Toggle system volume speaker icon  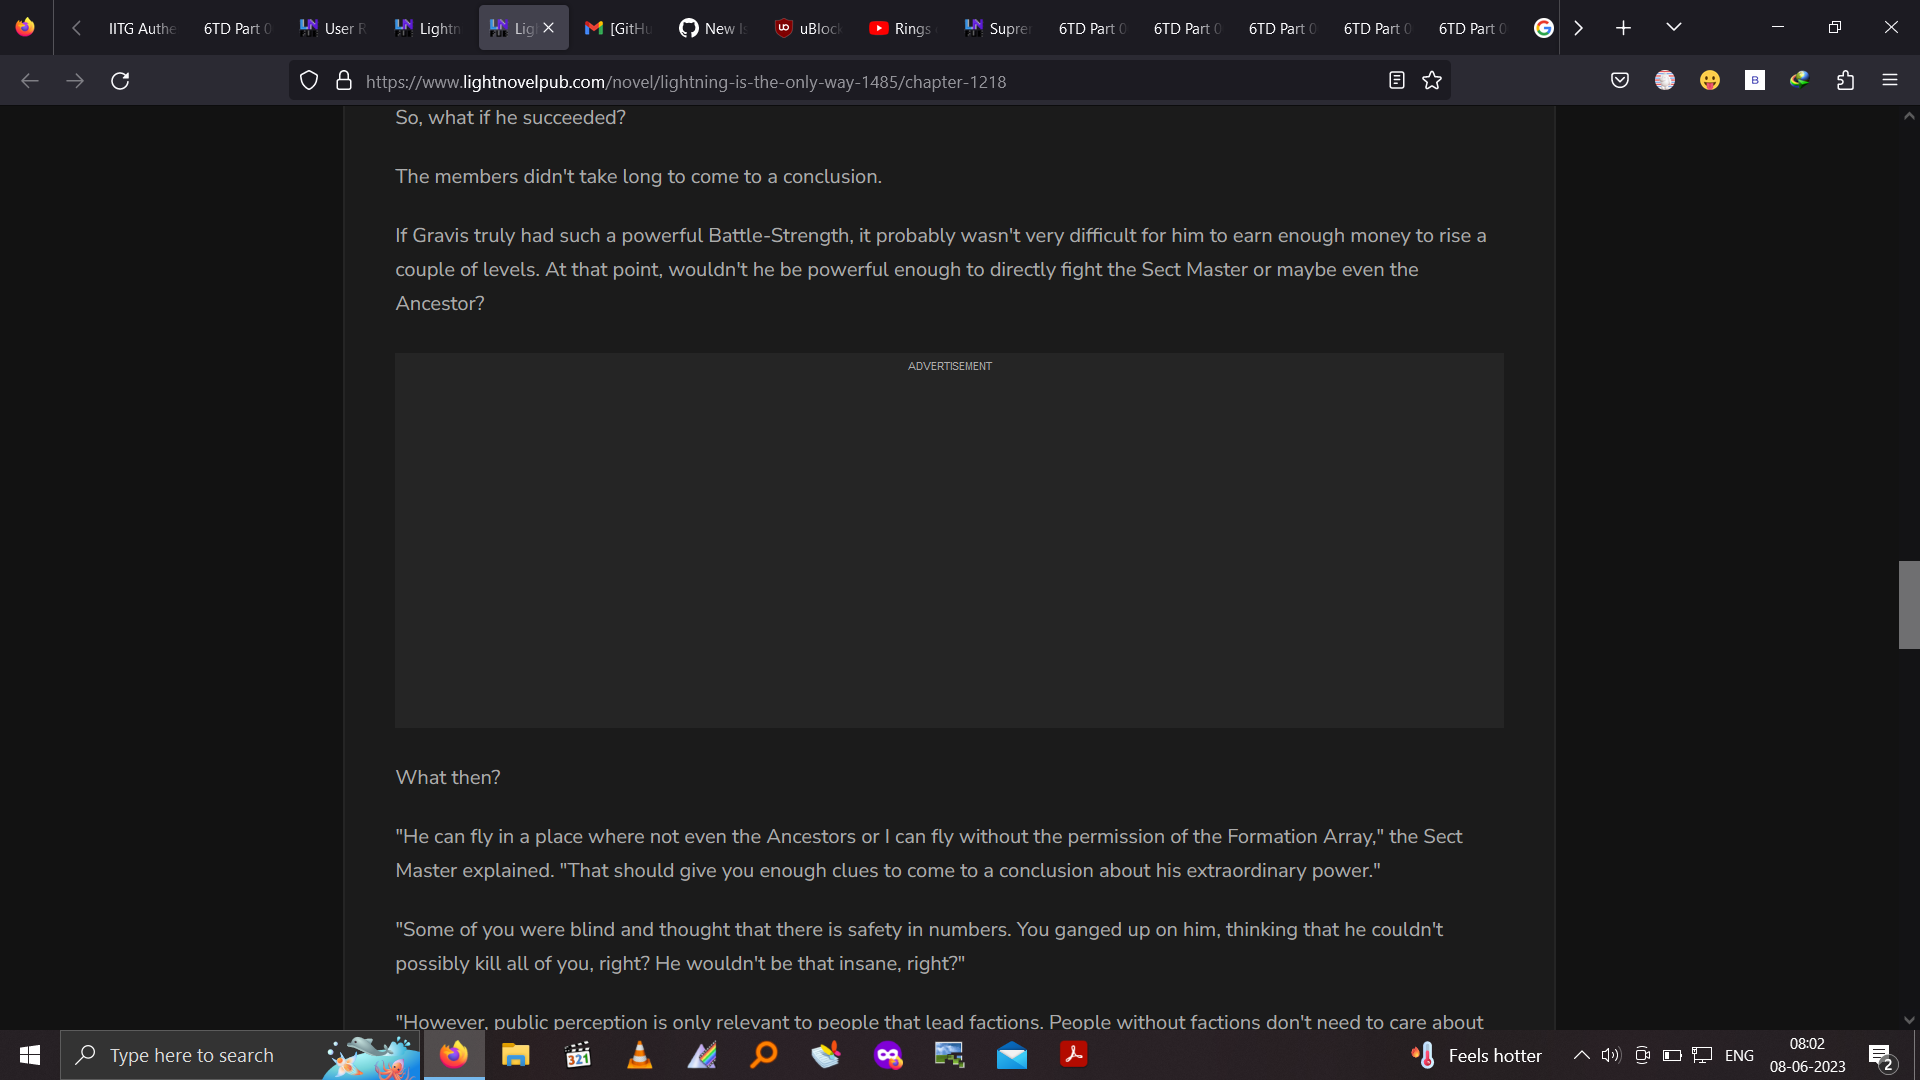[x=1610, y=1055]
